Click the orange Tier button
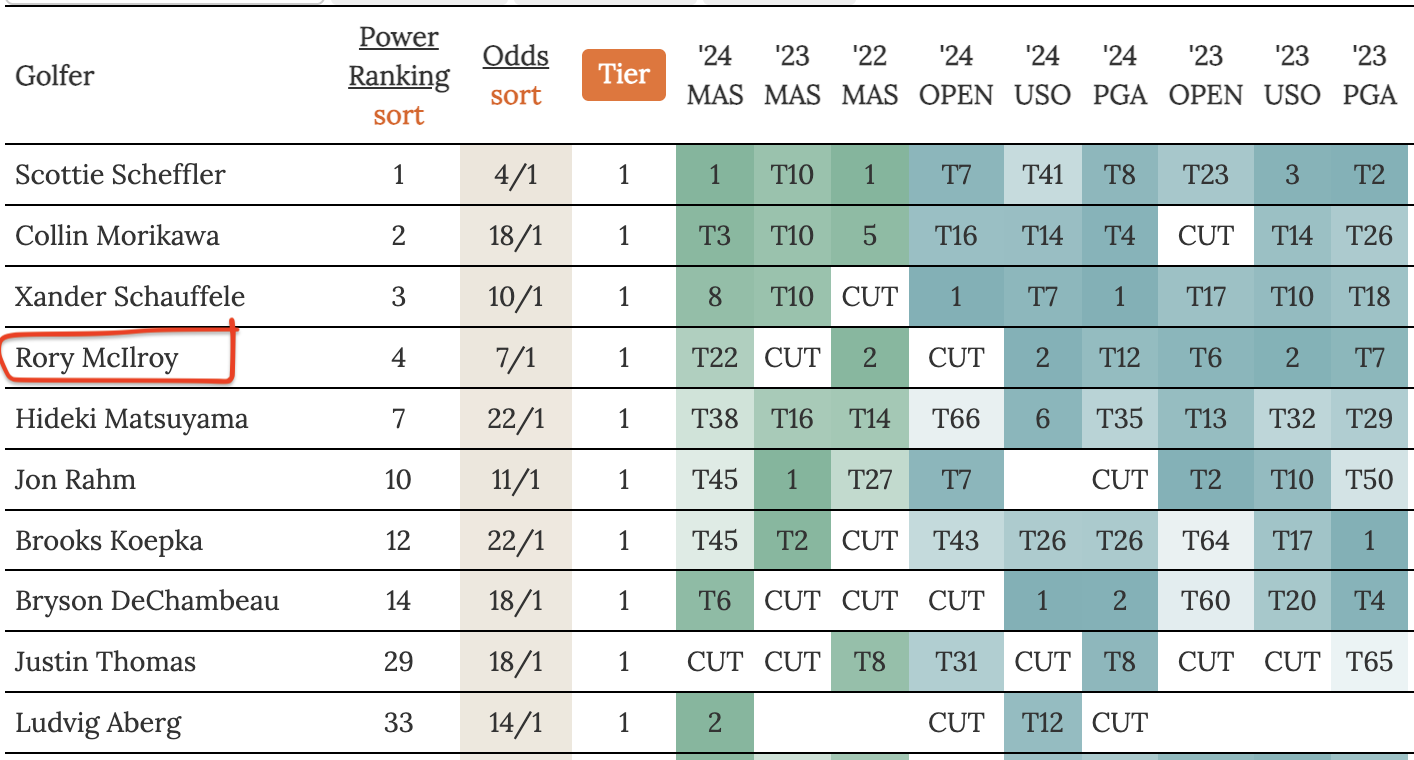 point(624,74)
